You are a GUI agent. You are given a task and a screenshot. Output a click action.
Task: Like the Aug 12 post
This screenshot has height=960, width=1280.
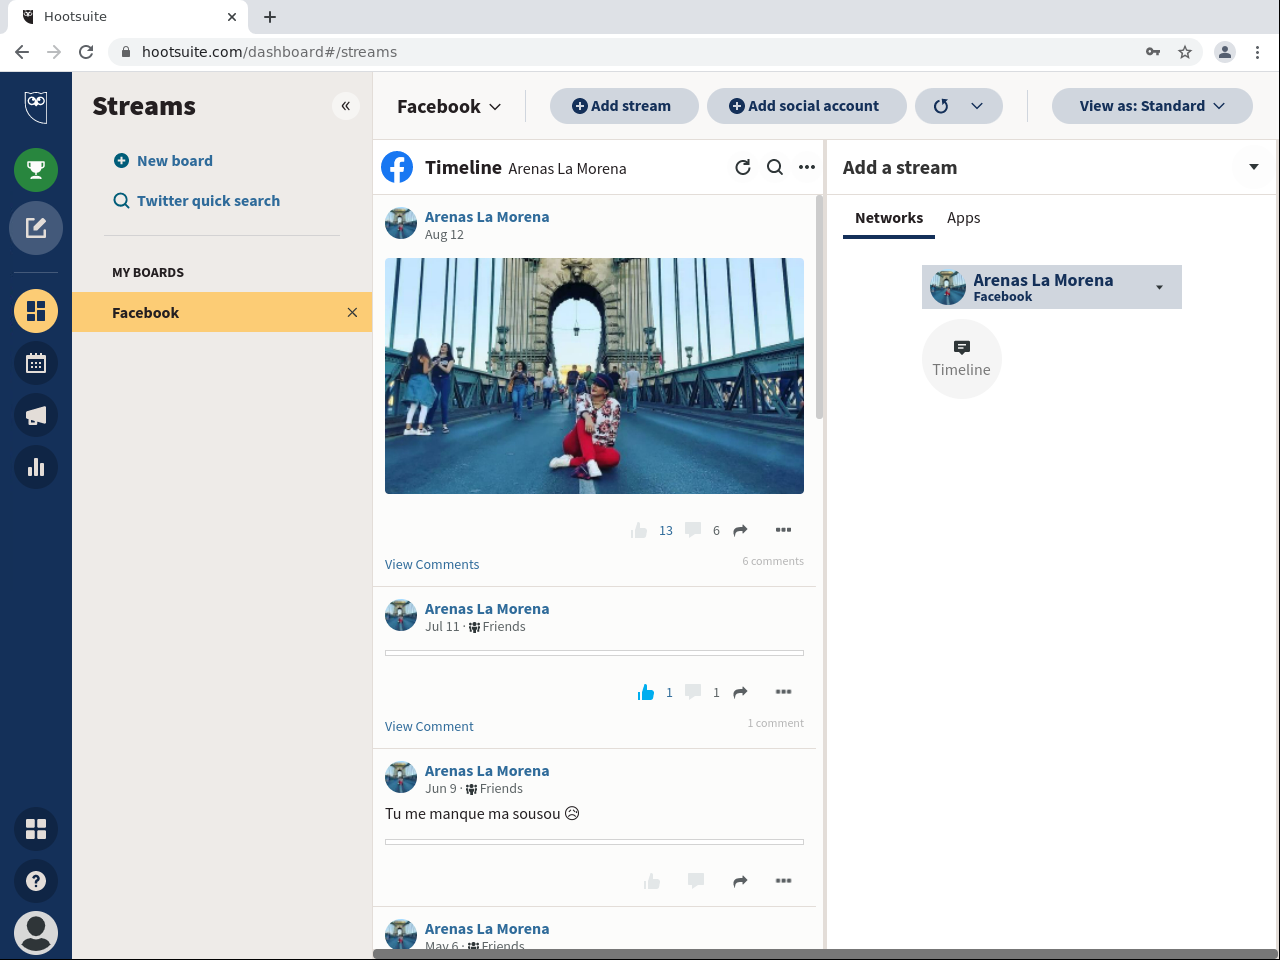(x=639, y=530)
